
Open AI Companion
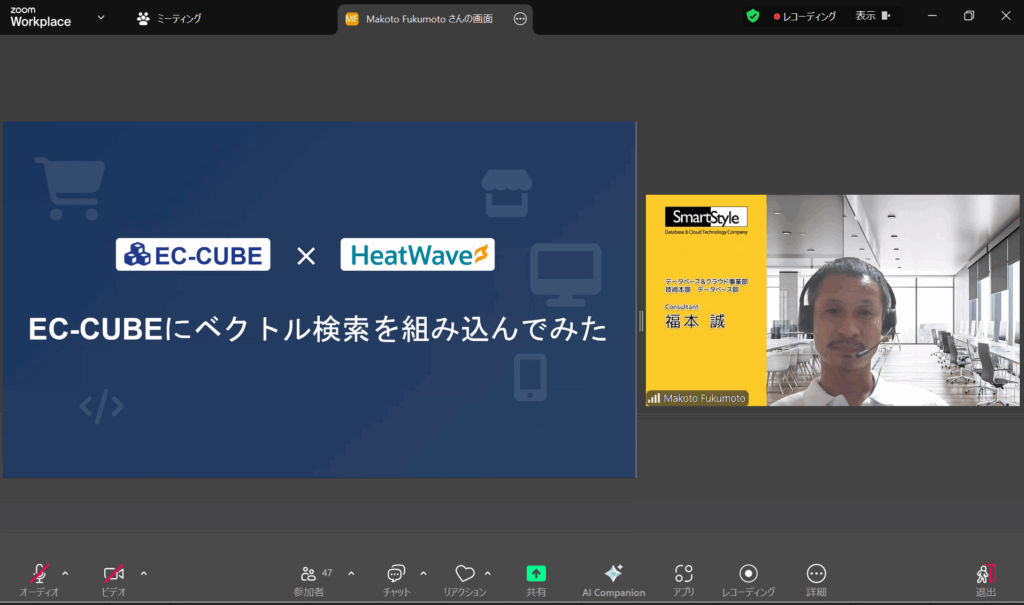tap(613, 580)
